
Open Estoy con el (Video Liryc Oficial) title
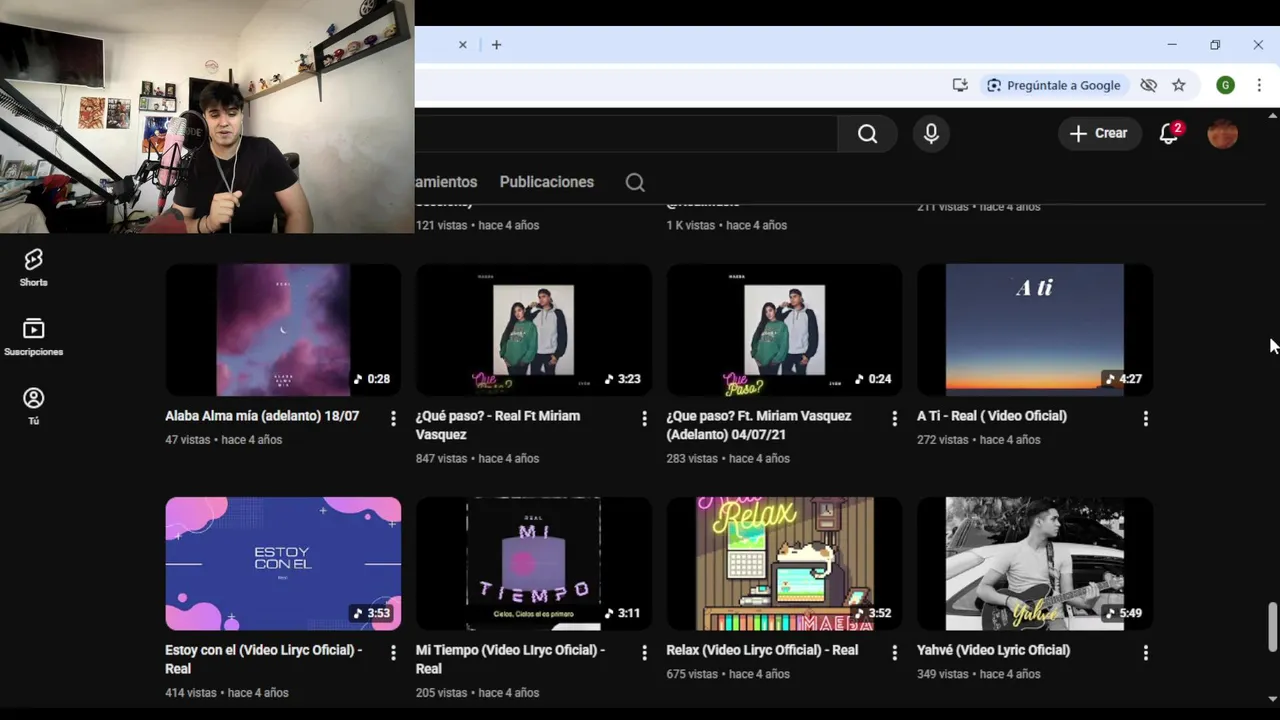pyautogui.click(x=264, y=659)
